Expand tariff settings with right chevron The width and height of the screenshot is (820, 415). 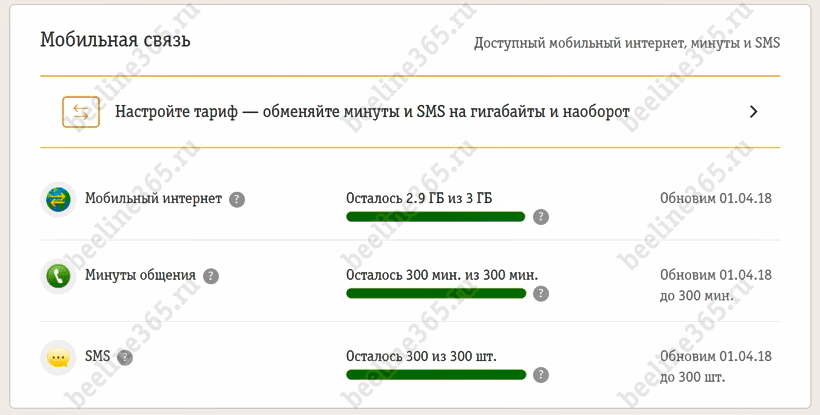[x=754, y=112]
